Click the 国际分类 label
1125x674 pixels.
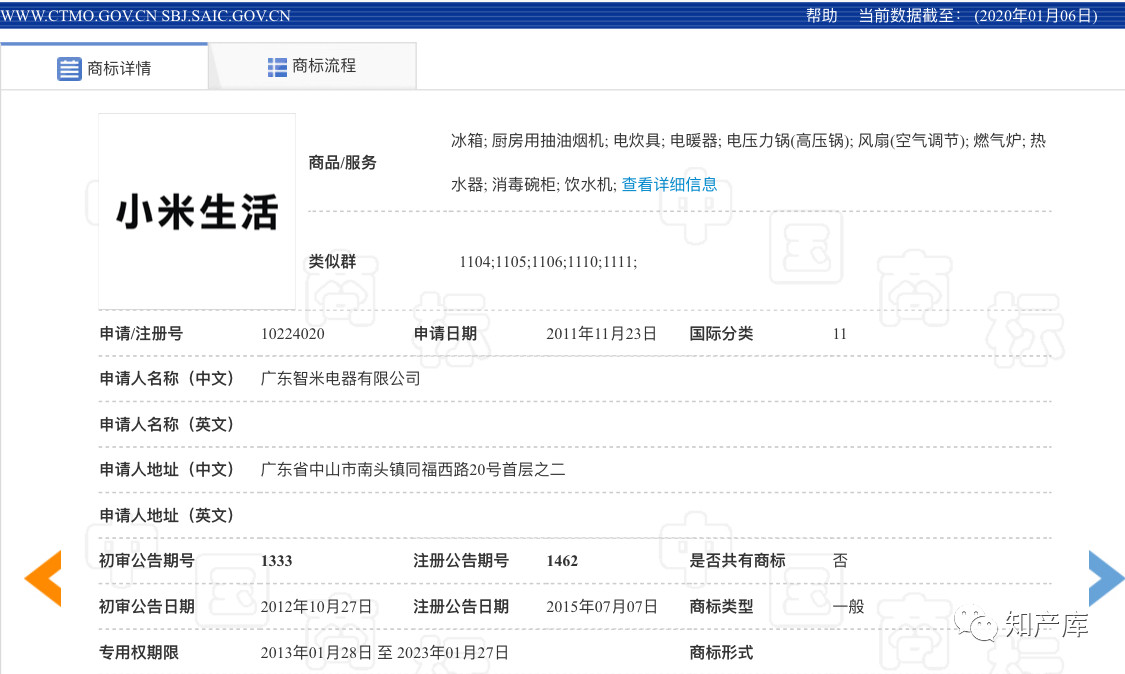tap(721, 334)
